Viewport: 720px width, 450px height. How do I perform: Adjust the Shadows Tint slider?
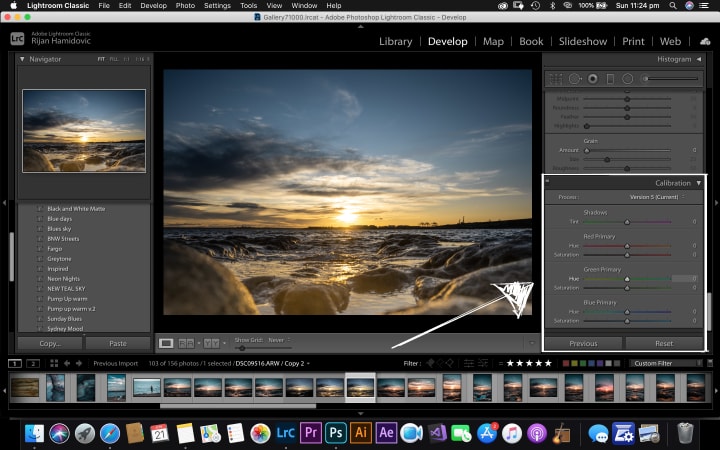pyautogui.click(x=627, y=222)
